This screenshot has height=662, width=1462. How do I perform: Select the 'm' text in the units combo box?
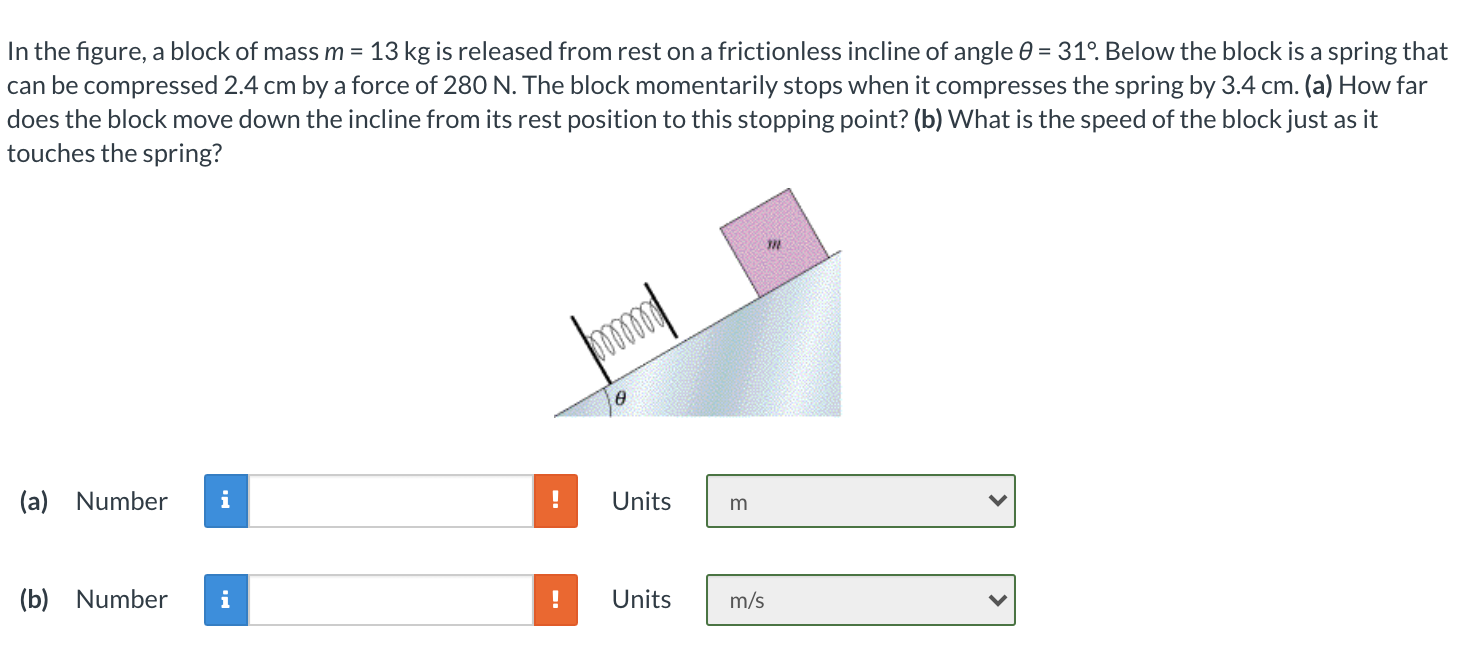[738, 502]
